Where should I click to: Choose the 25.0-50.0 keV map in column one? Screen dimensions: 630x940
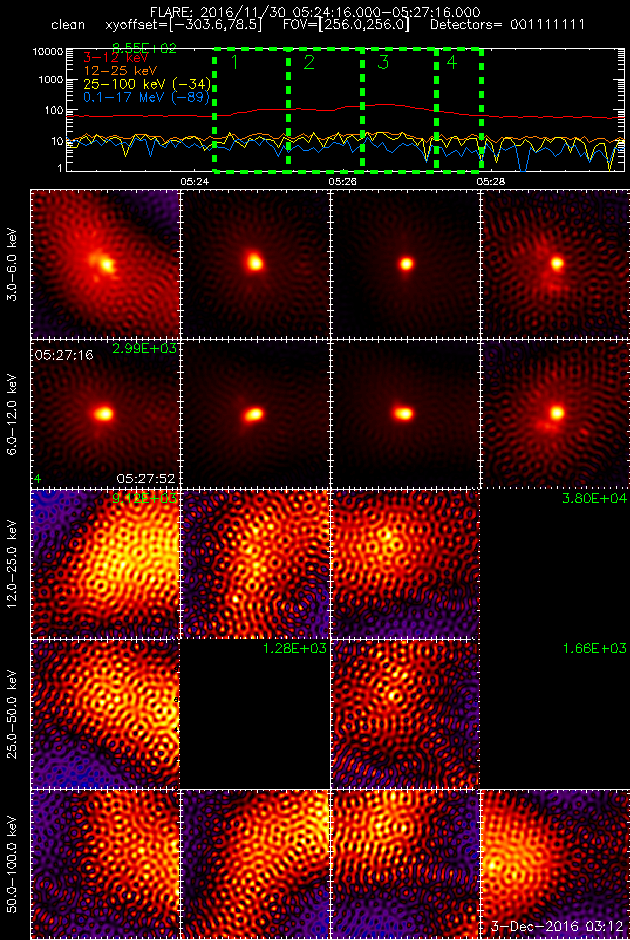tap(105, 714)
